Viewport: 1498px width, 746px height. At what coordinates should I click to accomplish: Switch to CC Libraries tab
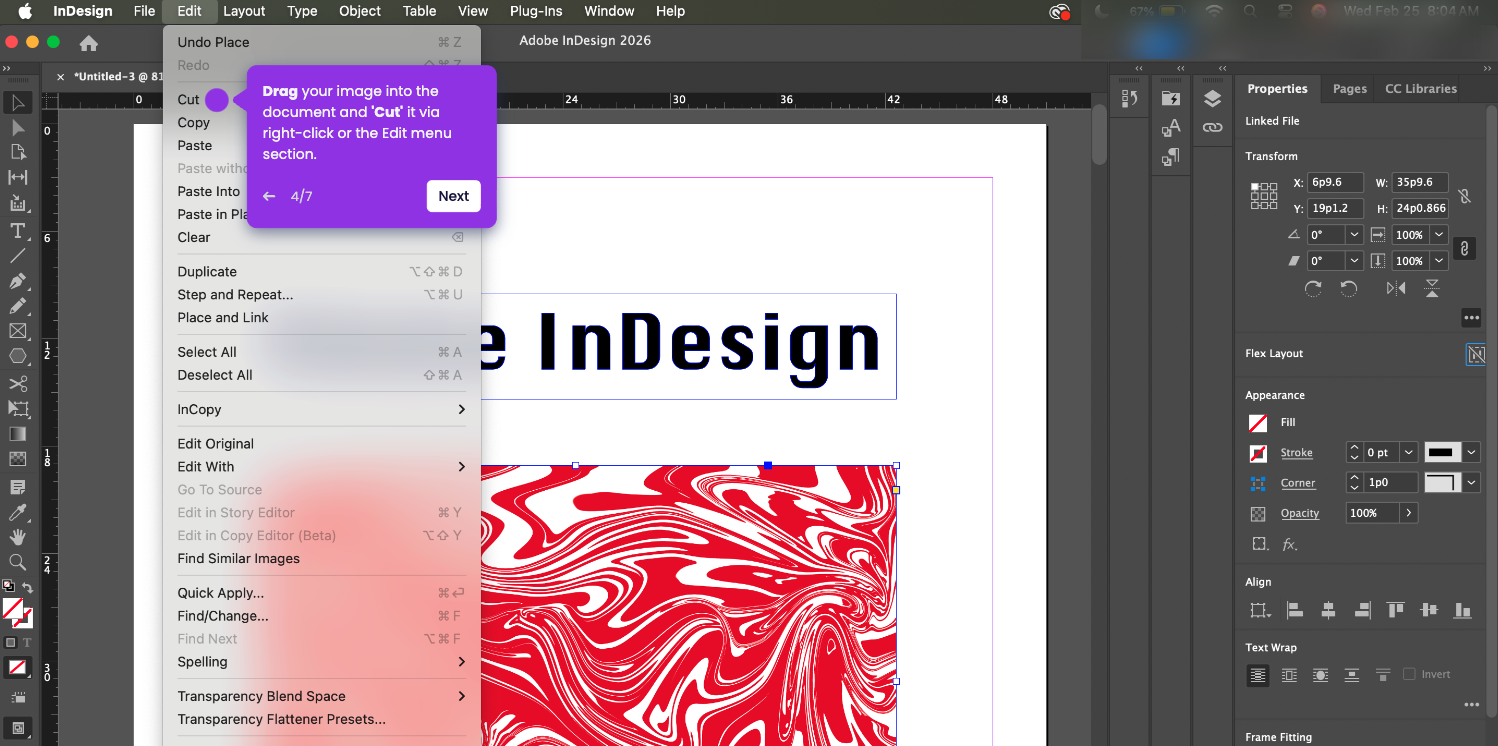[1420, 88]
